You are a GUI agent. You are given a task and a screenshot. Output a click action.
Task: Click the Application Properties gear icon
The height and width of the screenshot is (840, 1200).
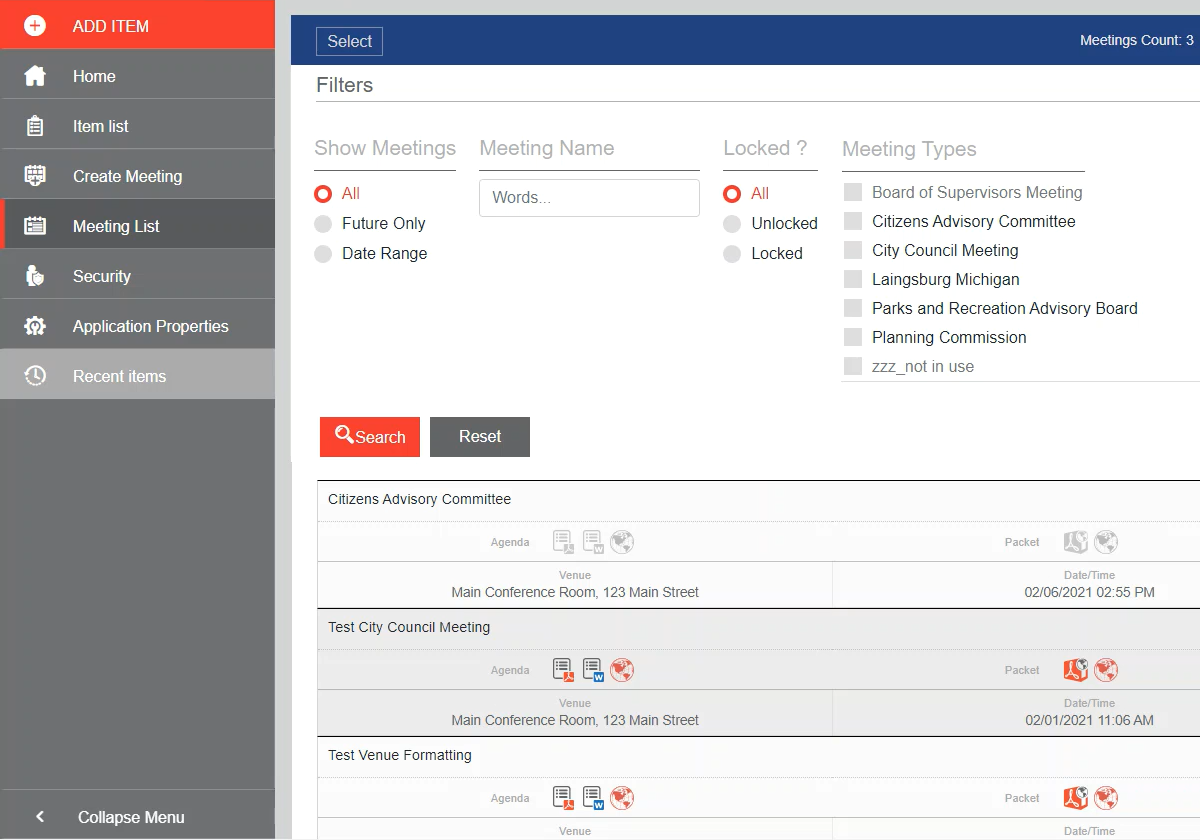(x=35, y=326)
